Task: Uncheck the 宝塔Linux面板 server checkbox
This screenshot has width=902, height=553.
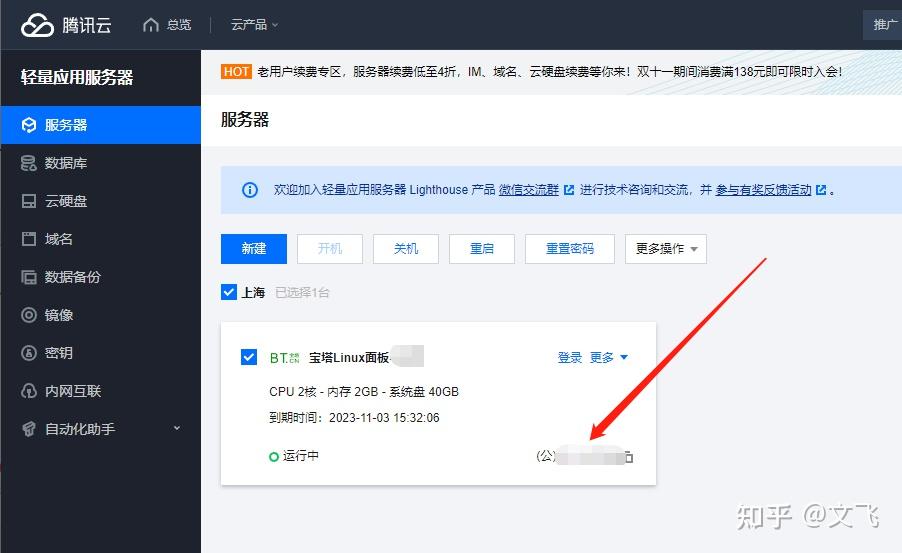Action: tap(249, 357)
